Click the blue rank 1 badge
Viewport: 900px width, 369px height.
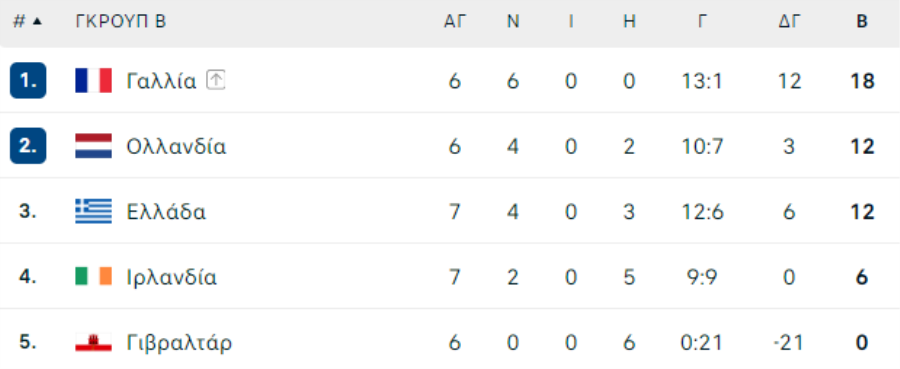click(28, 80)
